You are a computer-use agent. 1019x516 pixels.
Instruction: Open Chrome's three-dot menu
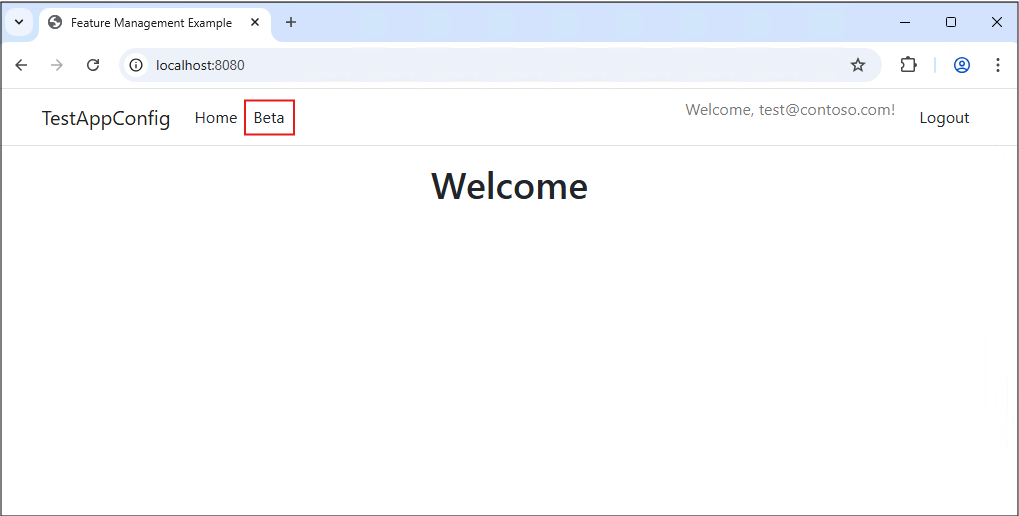coord(998,65)
